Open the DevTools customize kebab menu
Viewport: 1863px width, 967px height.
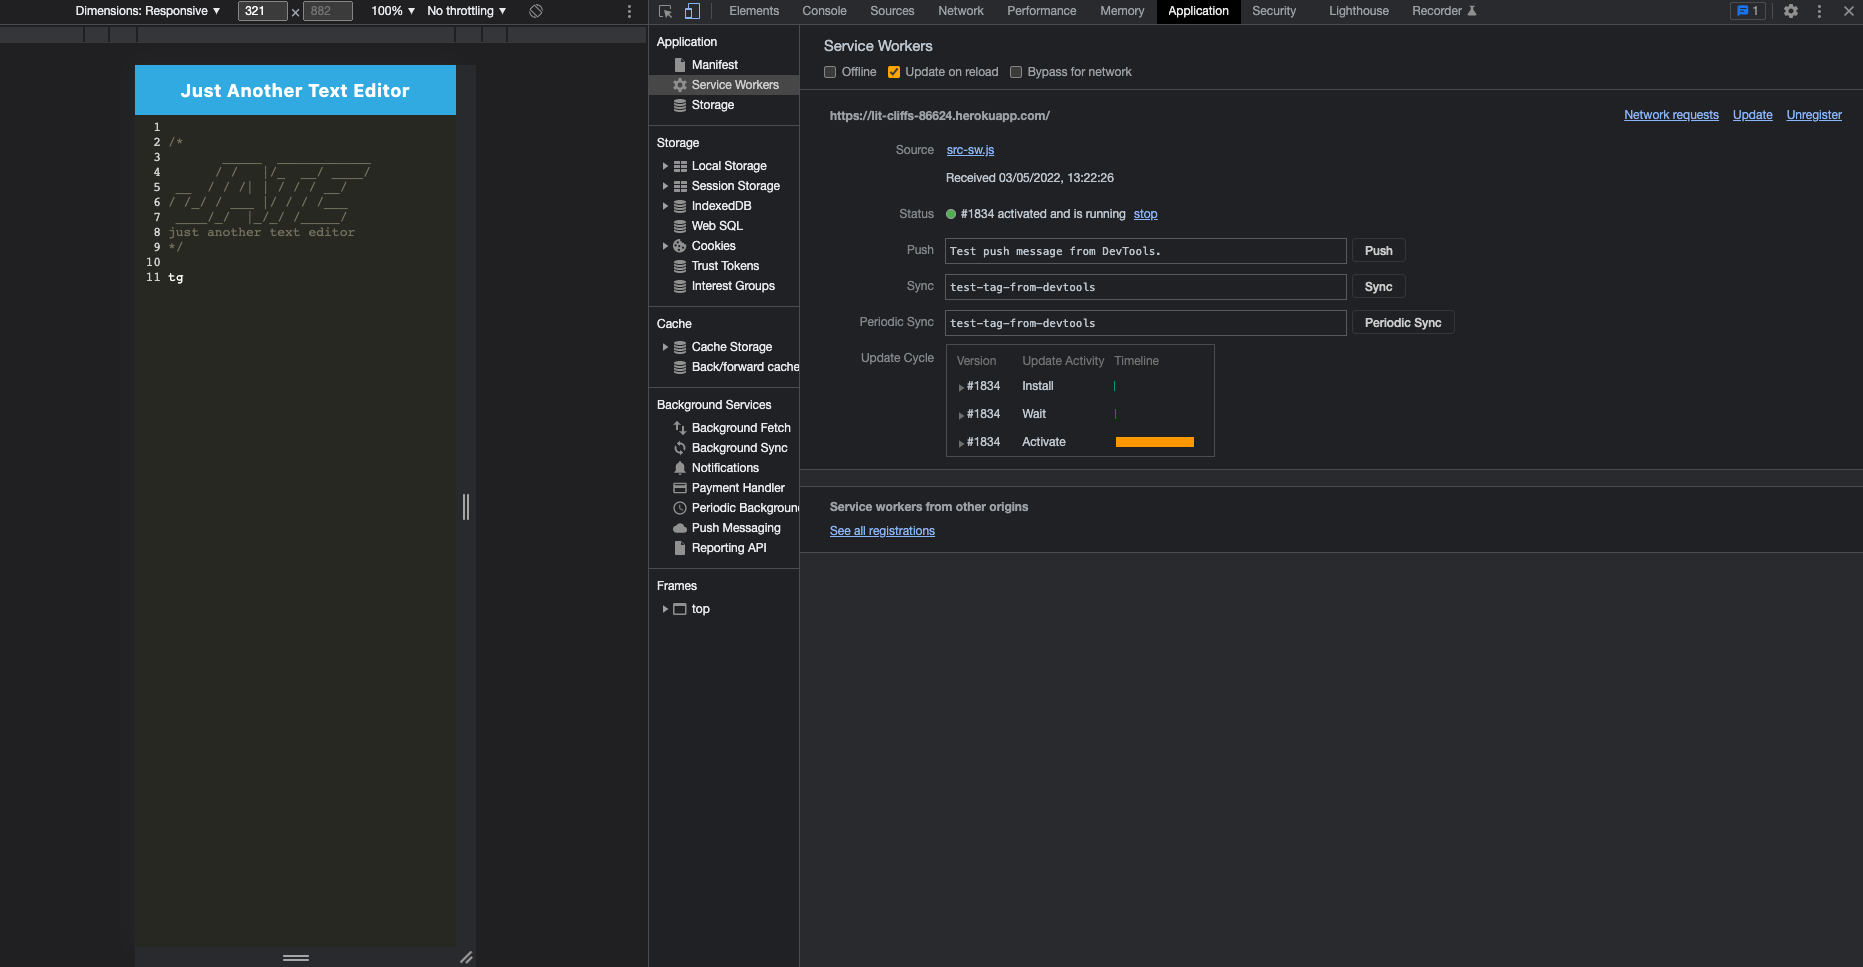click(x=1819, y=11)
